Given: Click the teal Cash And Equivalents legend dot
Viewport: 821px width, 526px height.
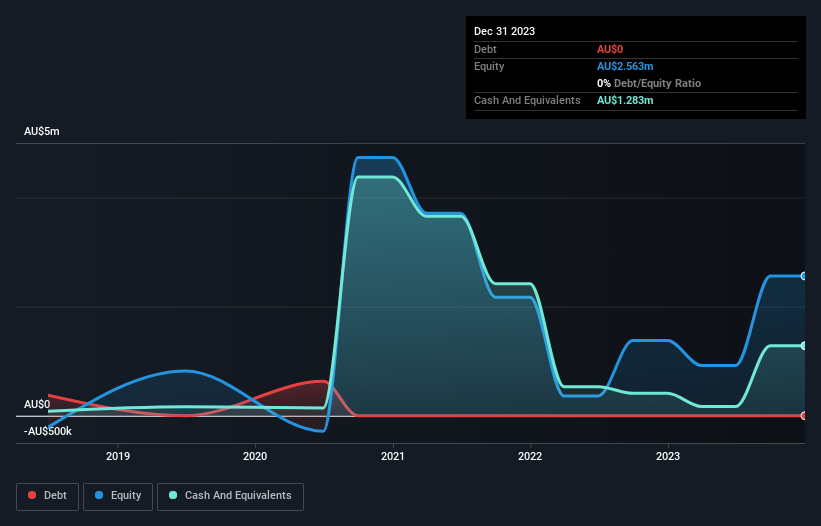Looking at the screenshot, I should 173,495.
